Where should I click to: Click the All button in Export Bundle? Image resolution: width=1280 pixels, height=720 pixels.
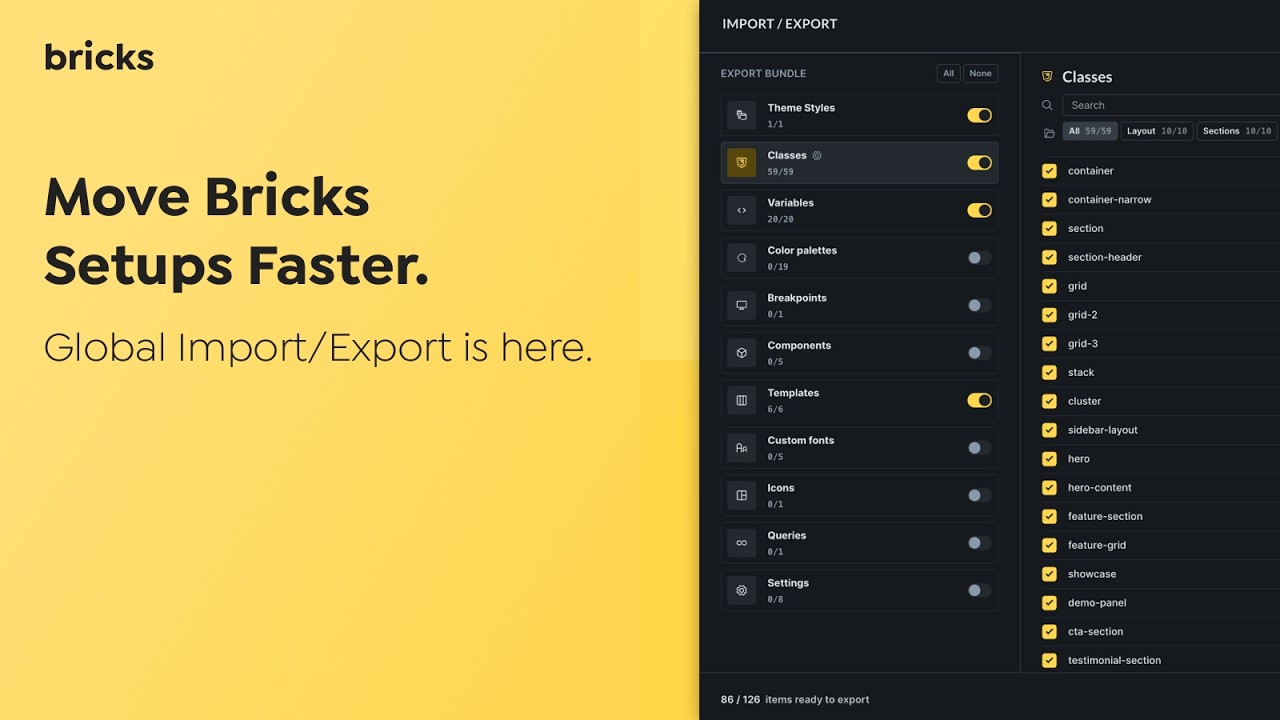coord(948,73)
